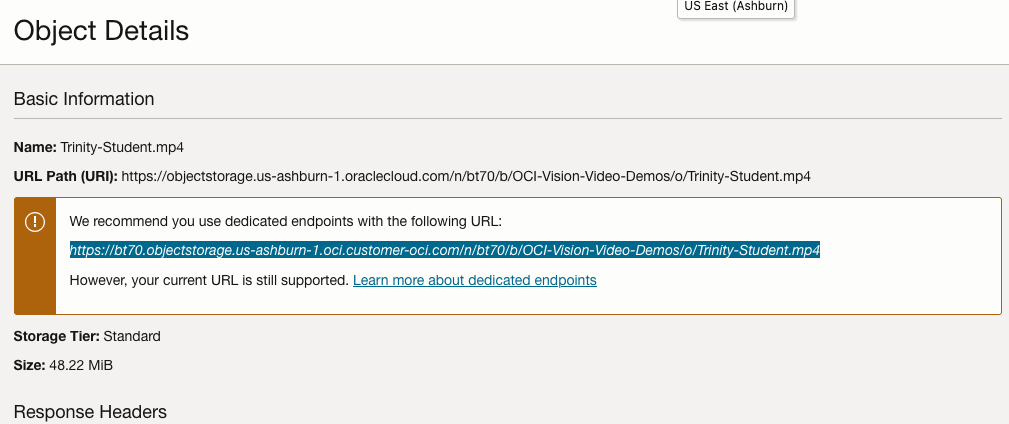
Task: Click the Object Details page title
Action: click(101, 31)
